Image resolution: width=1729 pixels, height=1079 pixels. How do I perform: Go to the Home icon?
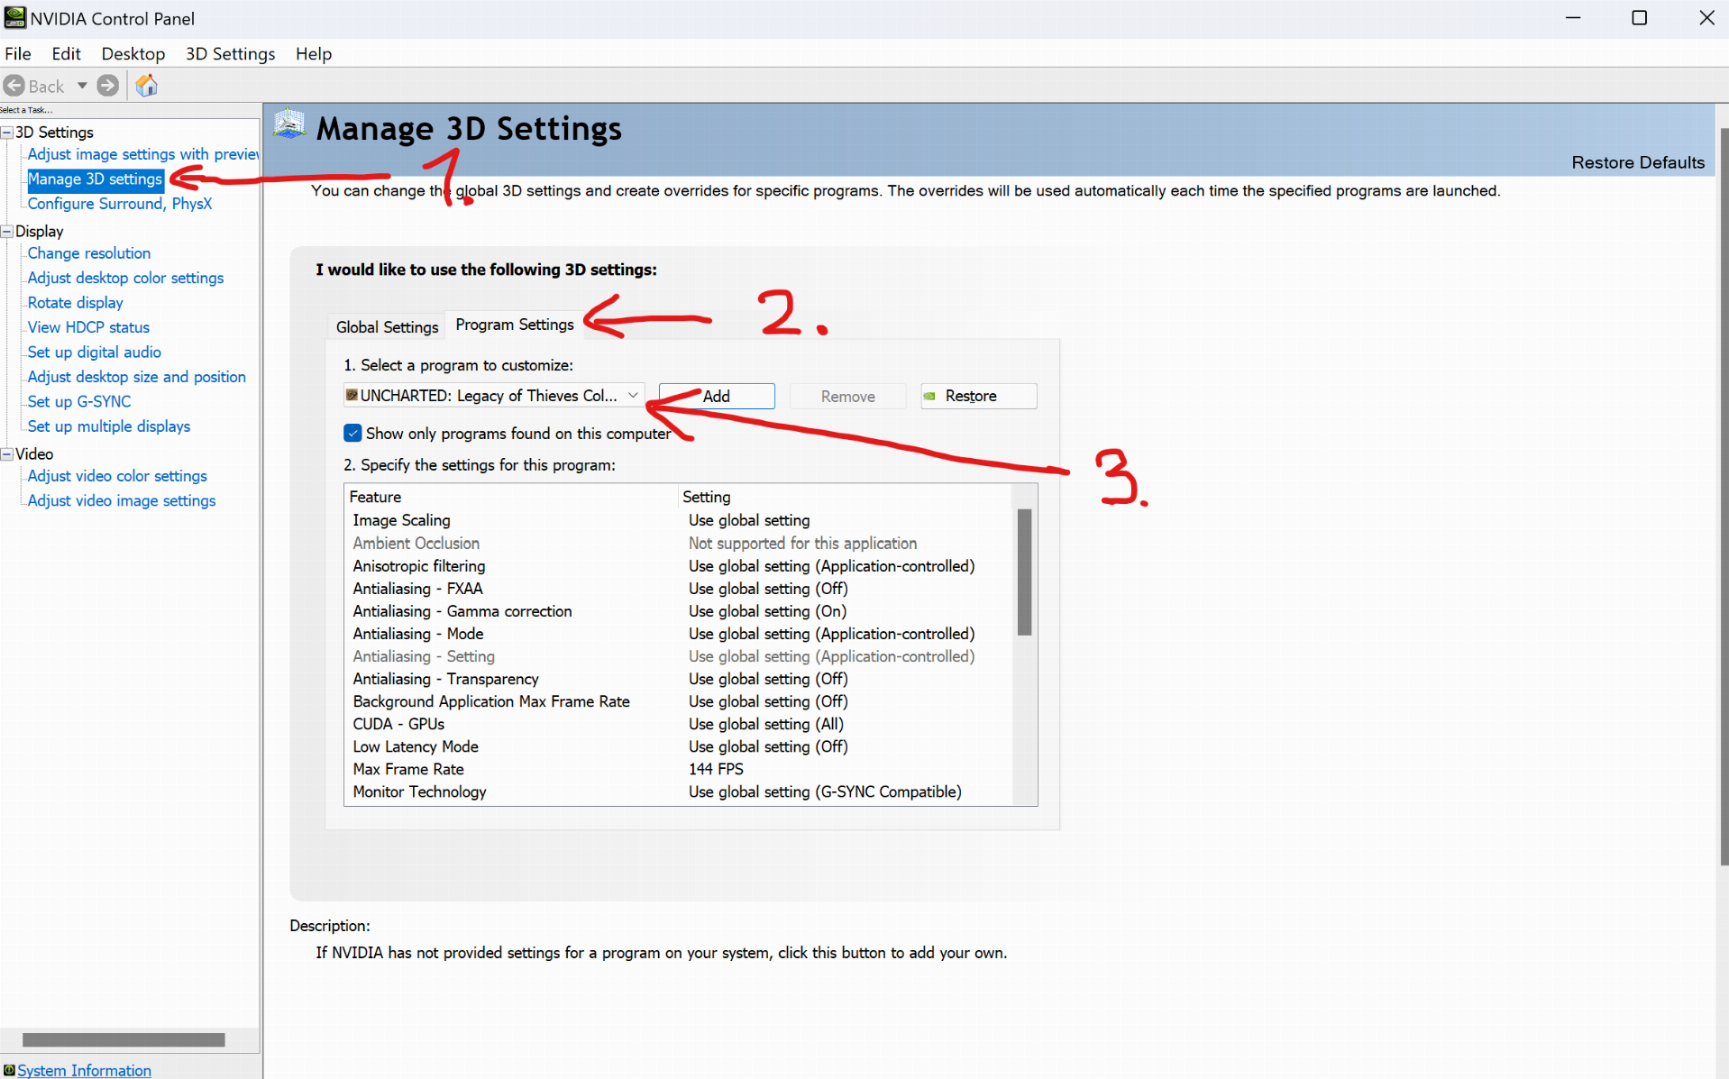pyautogui.click(x=147, y=86)
